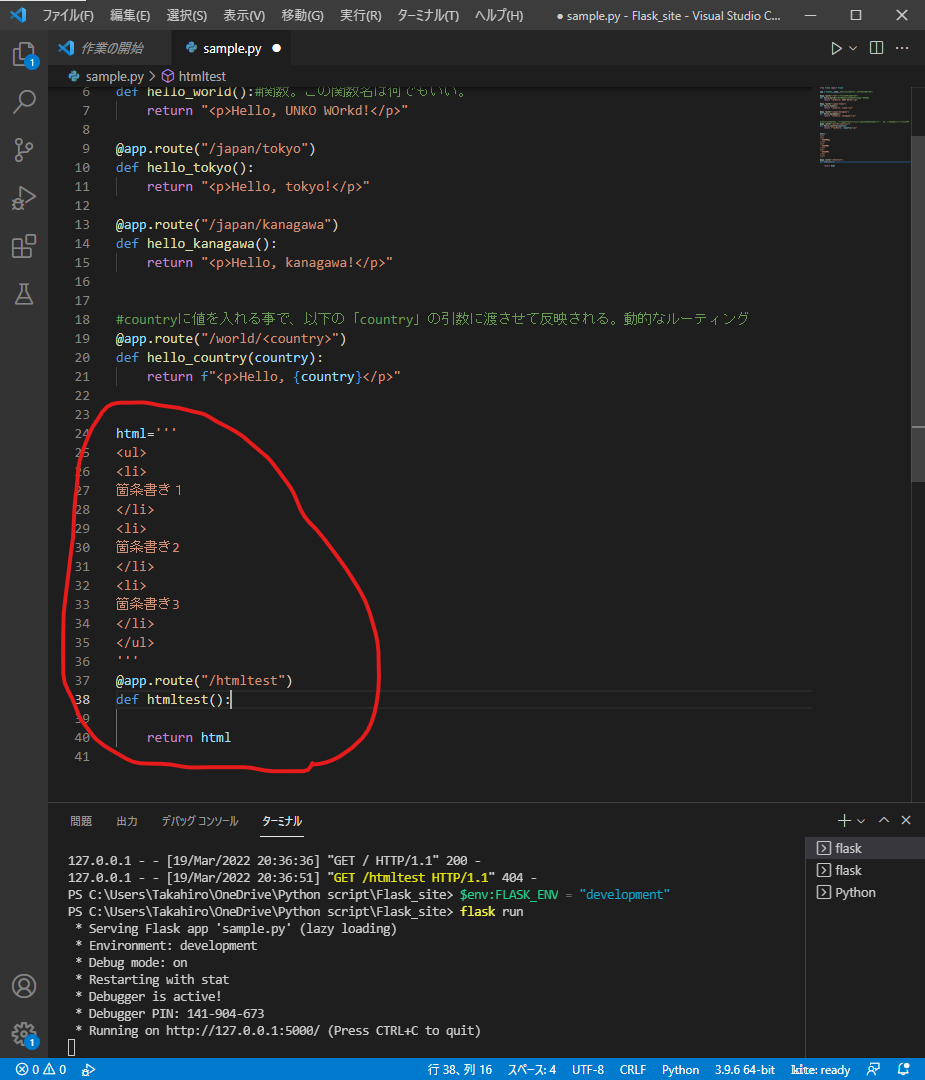Click the Run Python File play button
The image size is (925, 1080).
click(x=836, y=48)
